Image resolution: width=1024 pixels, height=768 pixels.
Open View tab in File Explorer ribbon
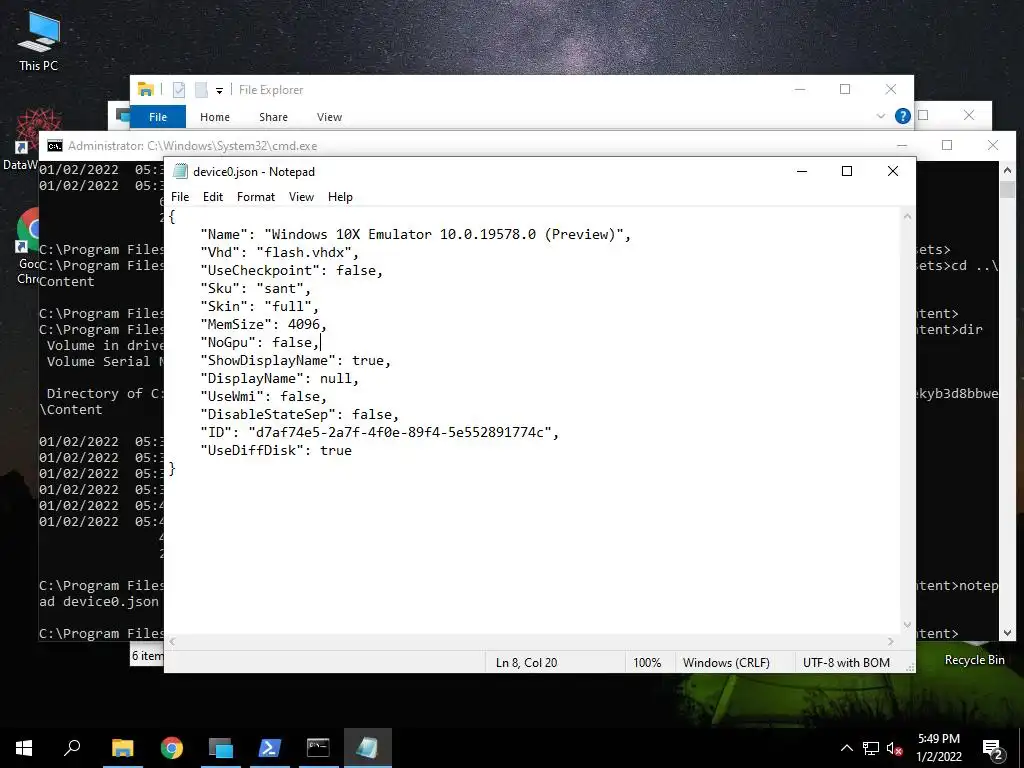(329, 117)
